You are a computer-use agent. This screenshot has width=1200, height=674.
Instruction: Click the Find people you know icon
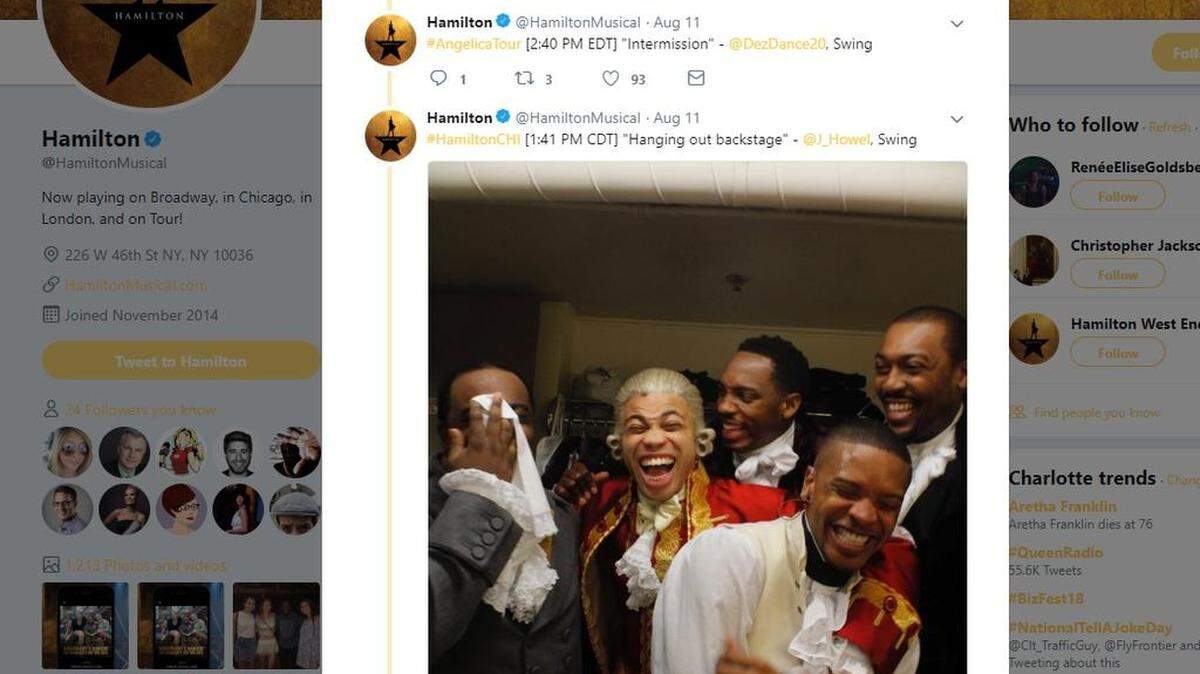(x=1020, y=412)
